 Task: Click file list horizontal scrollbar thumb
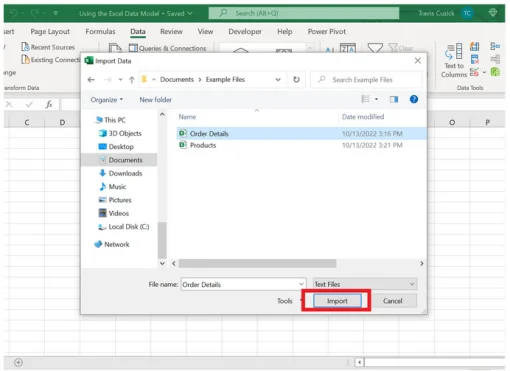(x=257, y=263)
